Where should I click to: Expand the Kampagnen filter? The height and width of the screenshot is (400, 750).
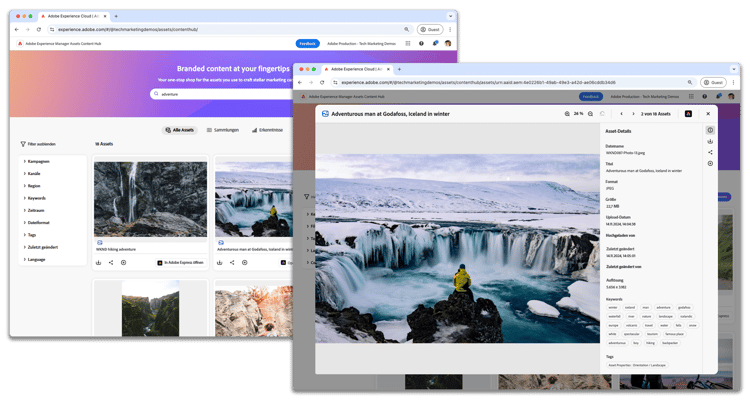[37, 161]
